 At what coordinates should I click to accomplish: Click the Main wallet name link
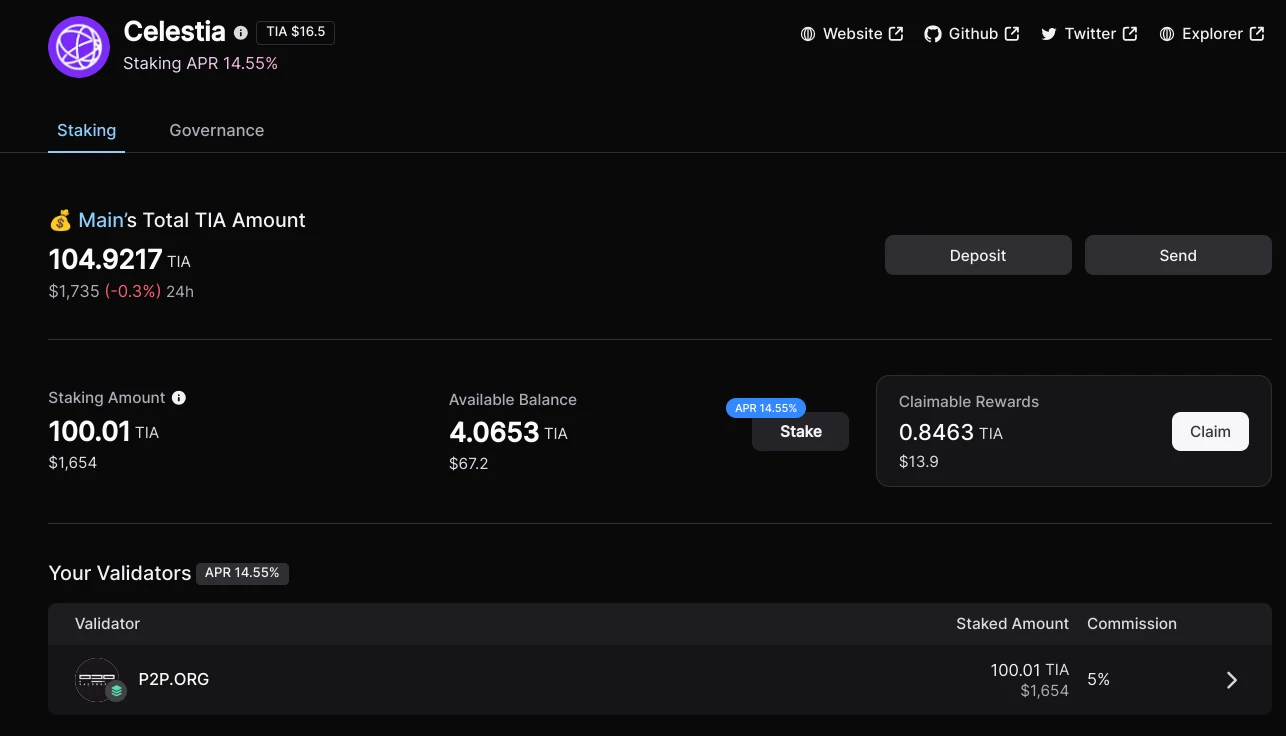coord(101,220)
